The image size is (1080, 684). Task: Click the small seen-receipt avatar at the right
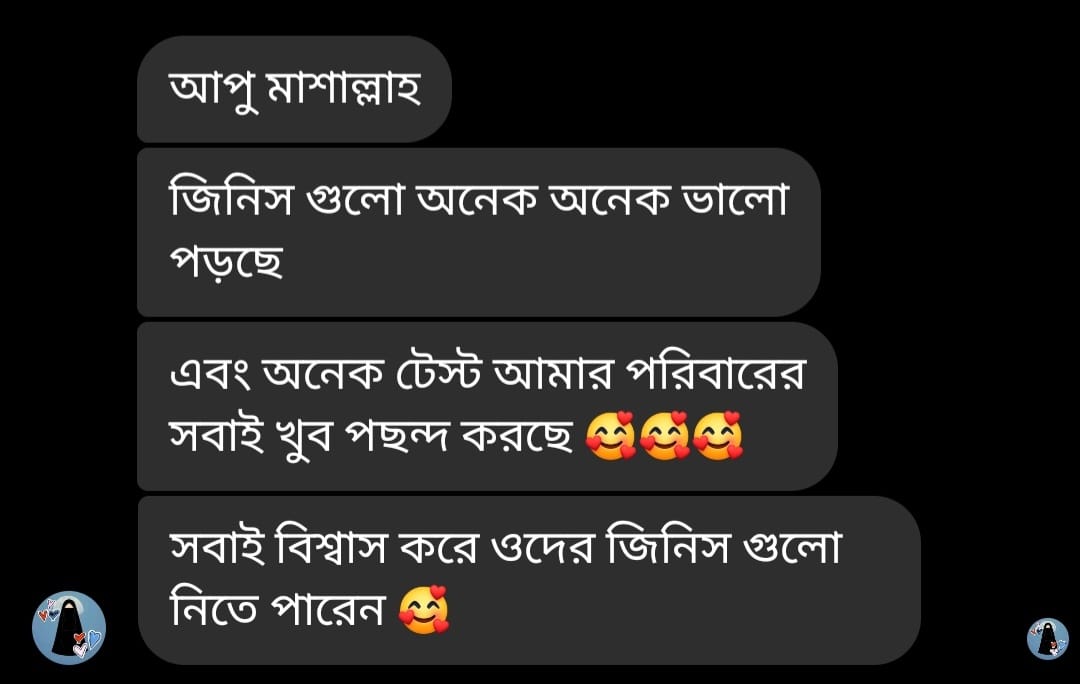[x=1048, y=639]
